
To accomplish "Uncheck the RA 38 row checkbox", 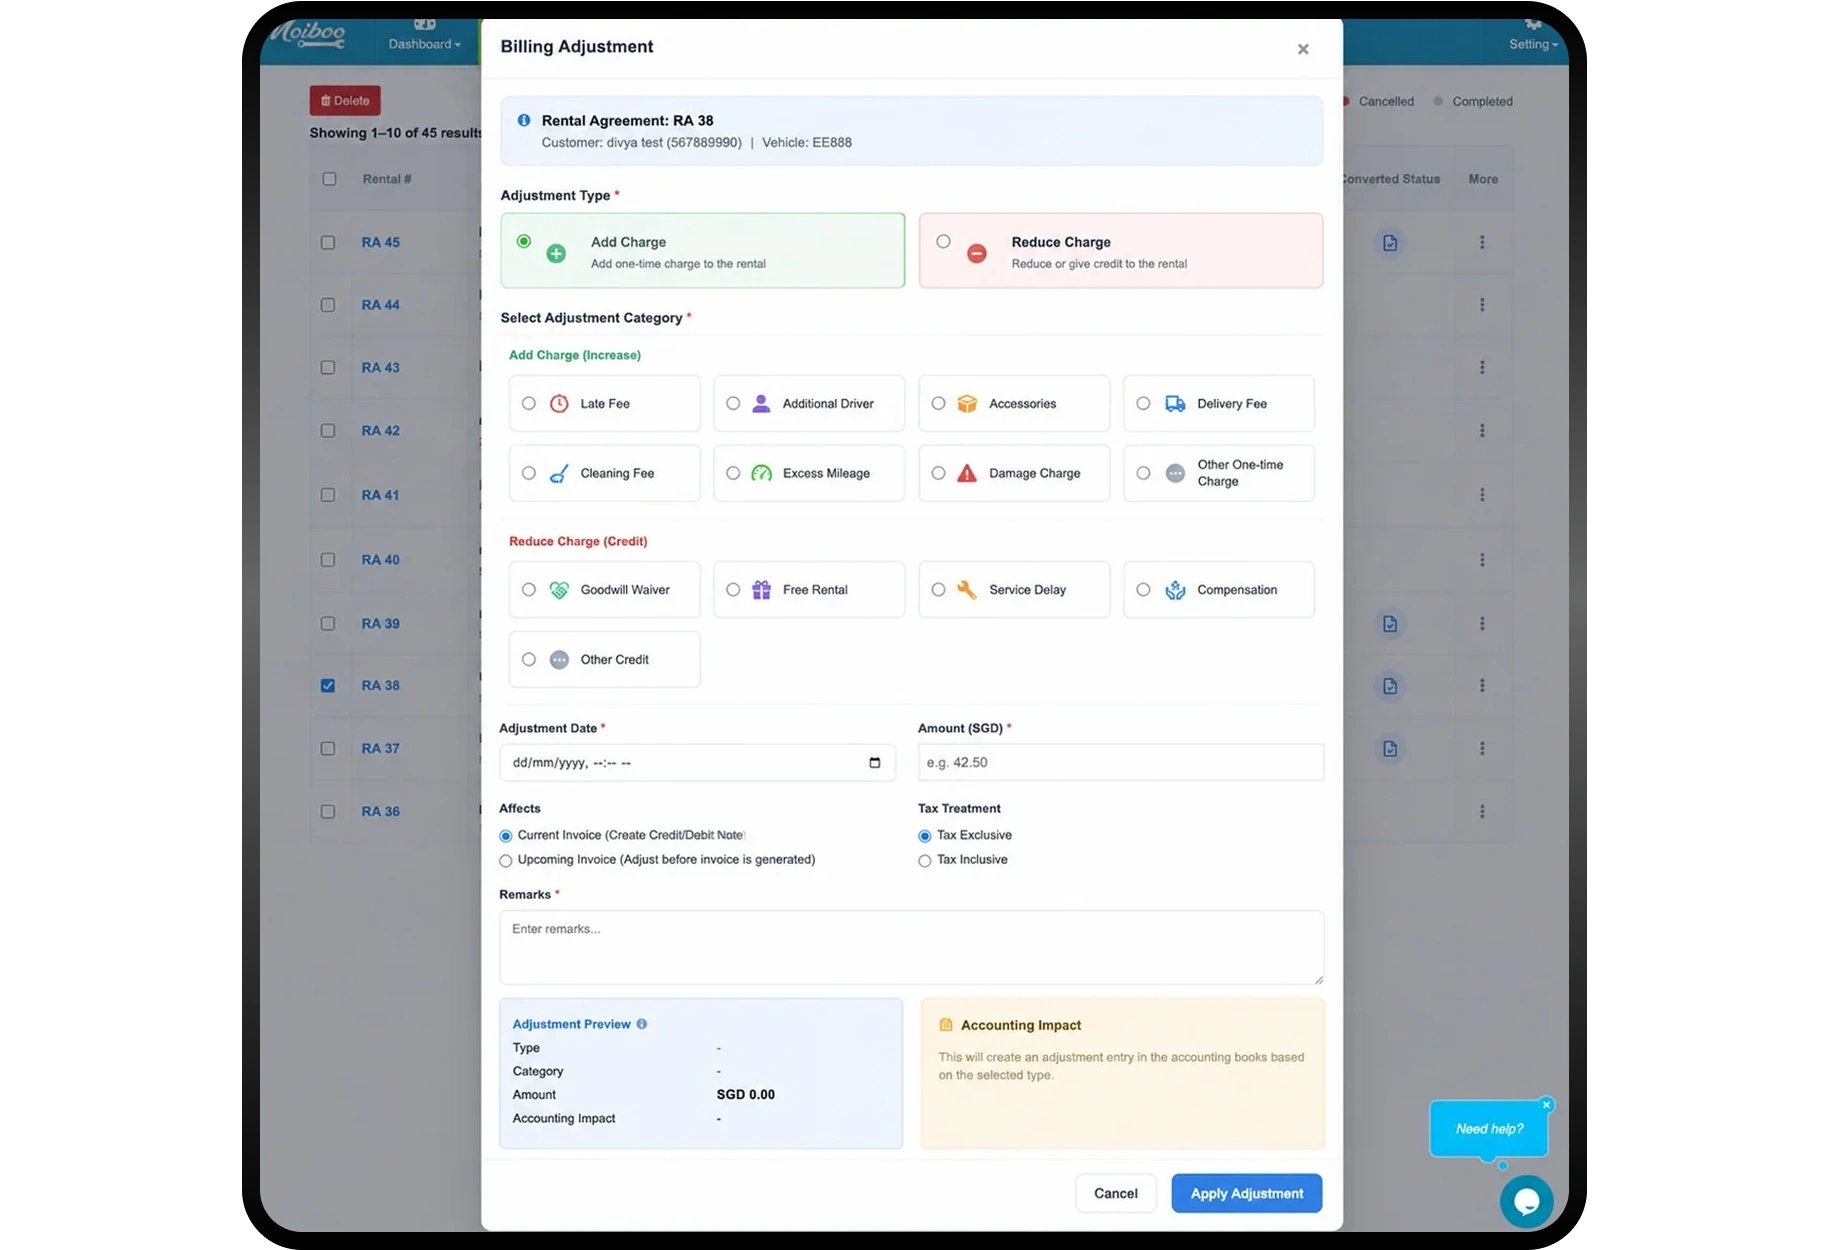I will [x=328, y=686].
